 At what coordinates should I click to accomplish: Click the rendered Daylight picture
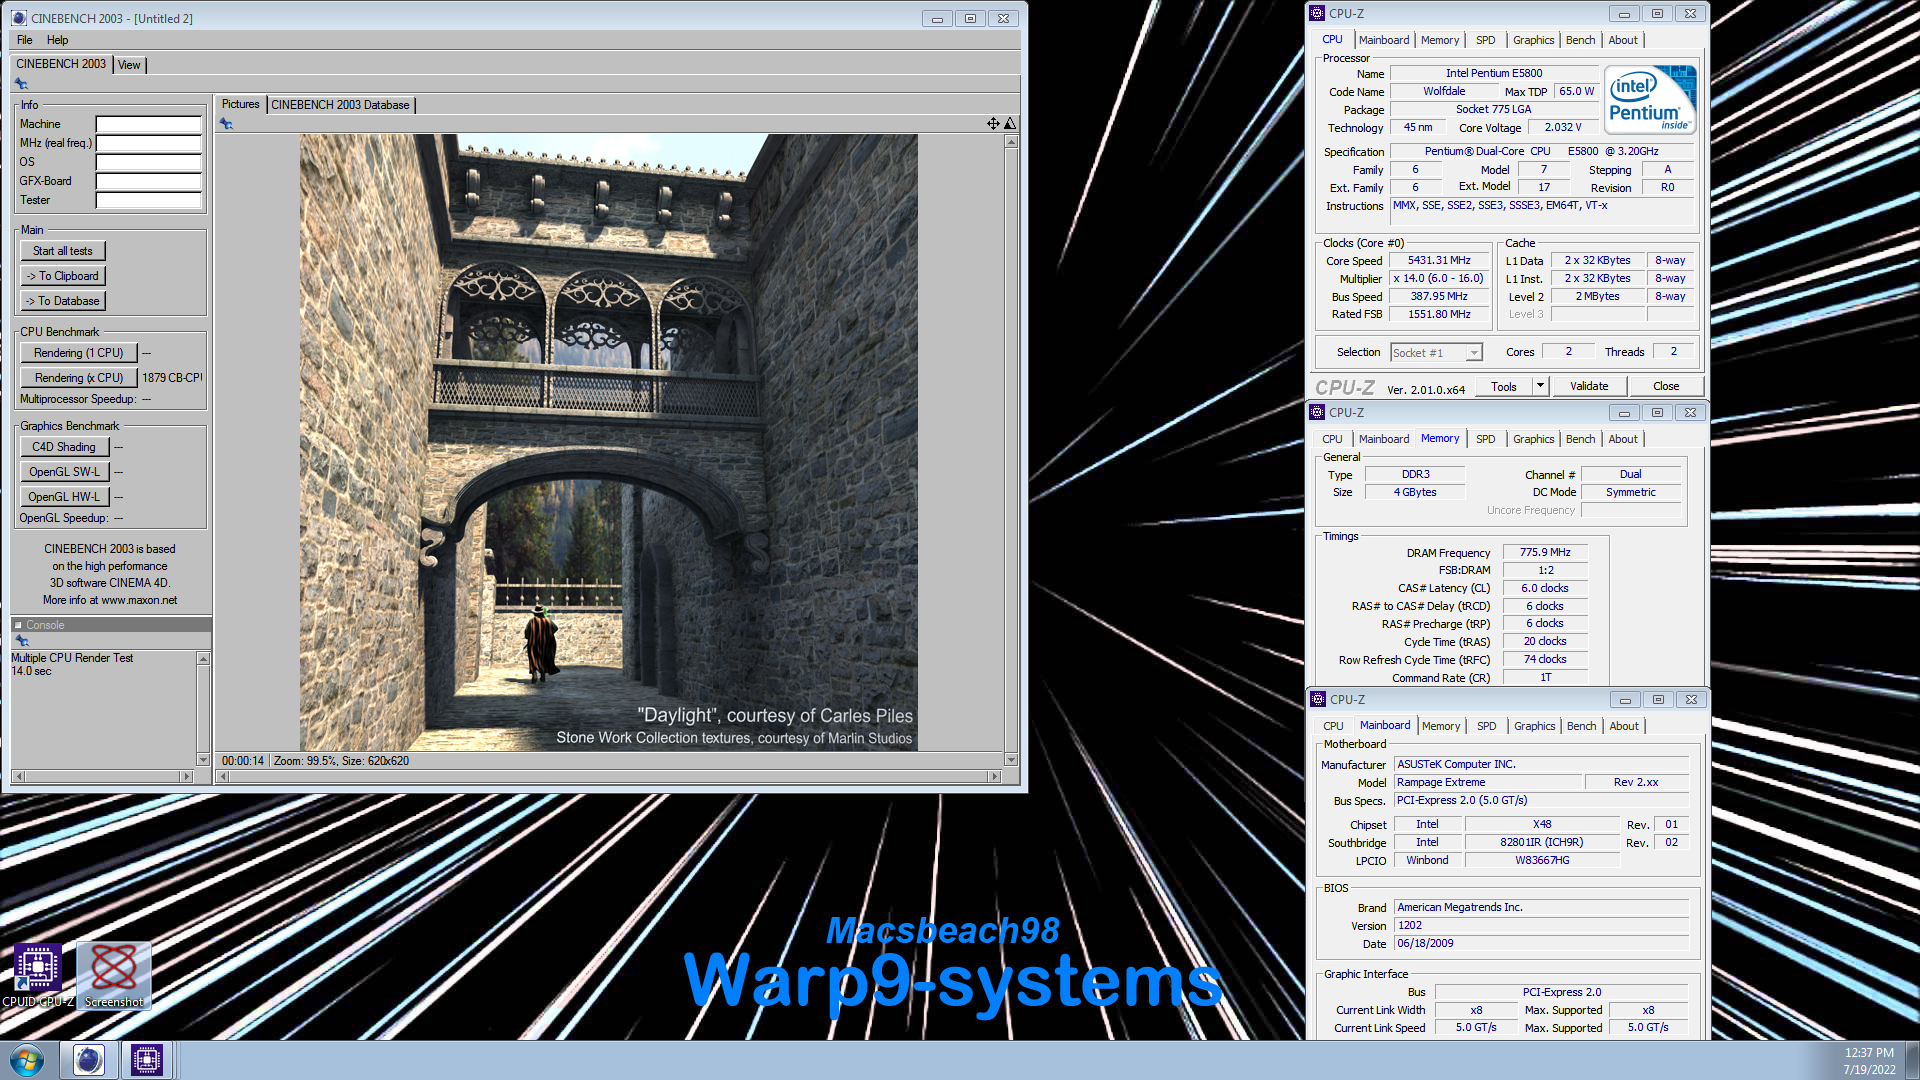point(608,442)
